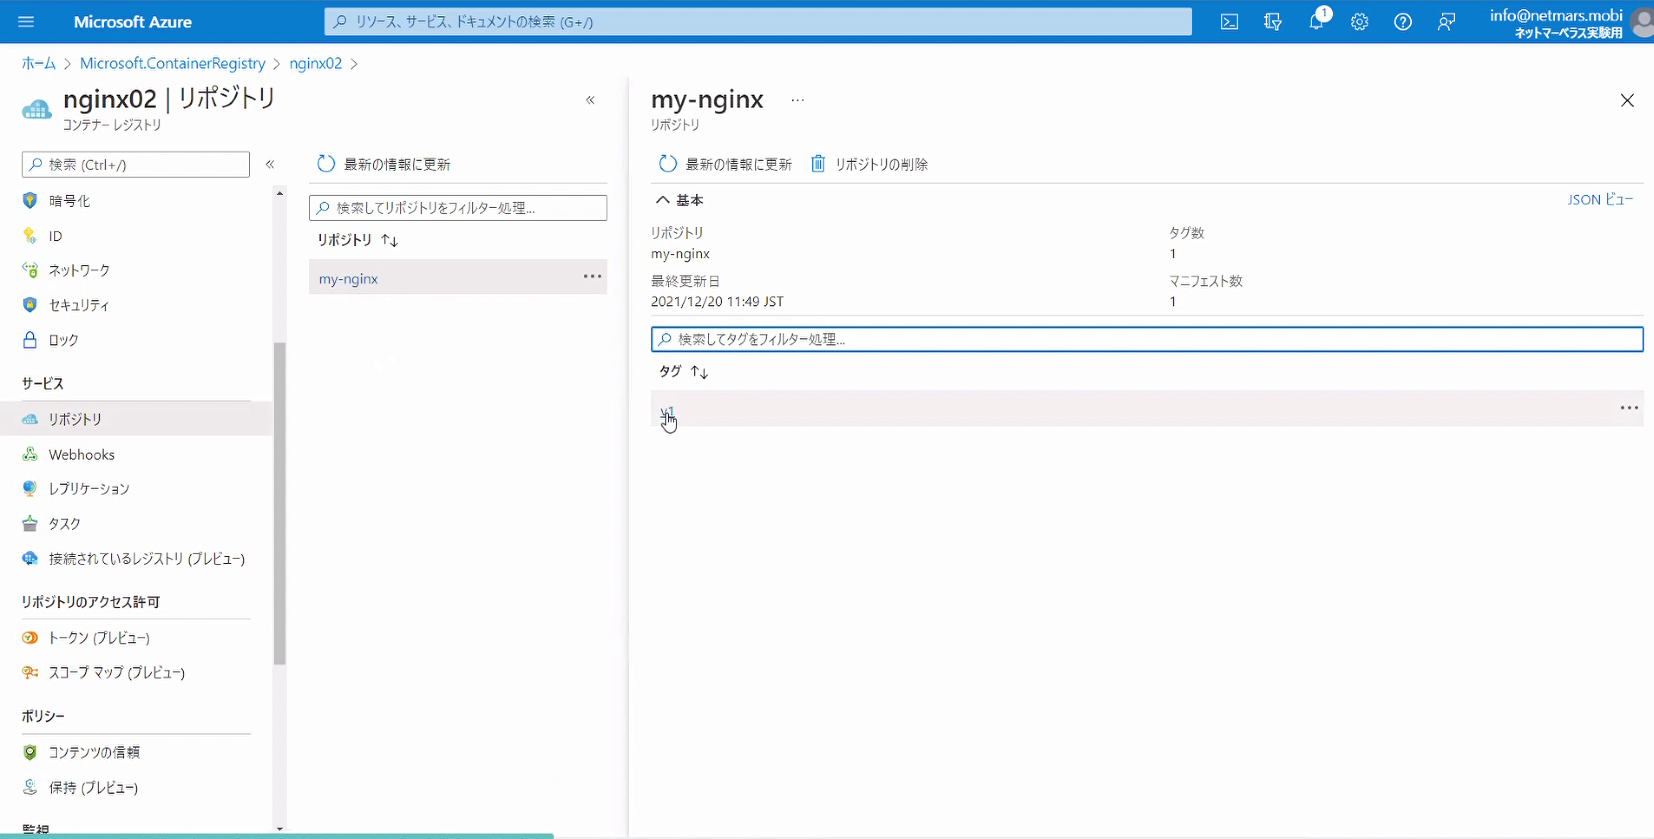This screenshot has width=1654, height=839.
Task: Open more options for my-nginx repository row
Action: point(592,277)
